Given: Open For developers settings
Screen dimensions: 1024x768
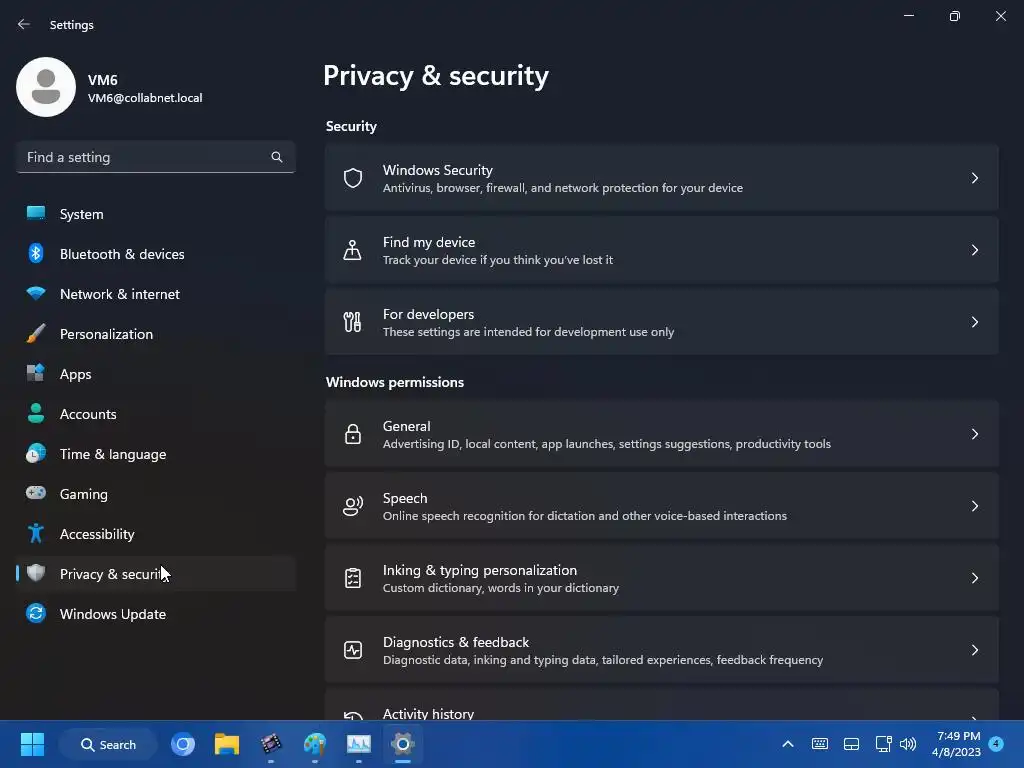Looking at the screenshot, I should tap(662, 322).
